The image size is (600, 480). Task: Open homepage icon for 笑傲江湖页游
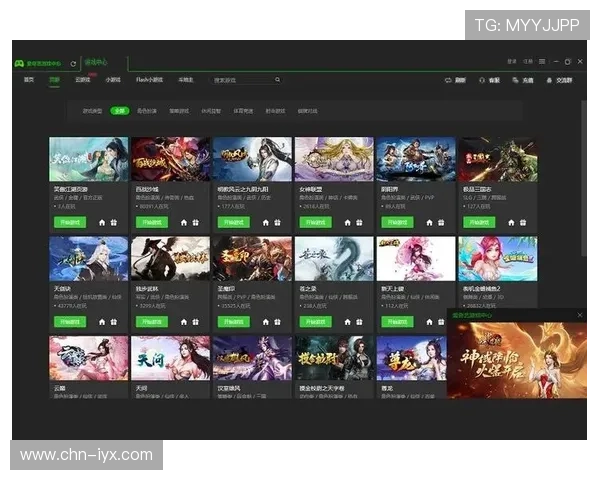click(x=101, y=222)
